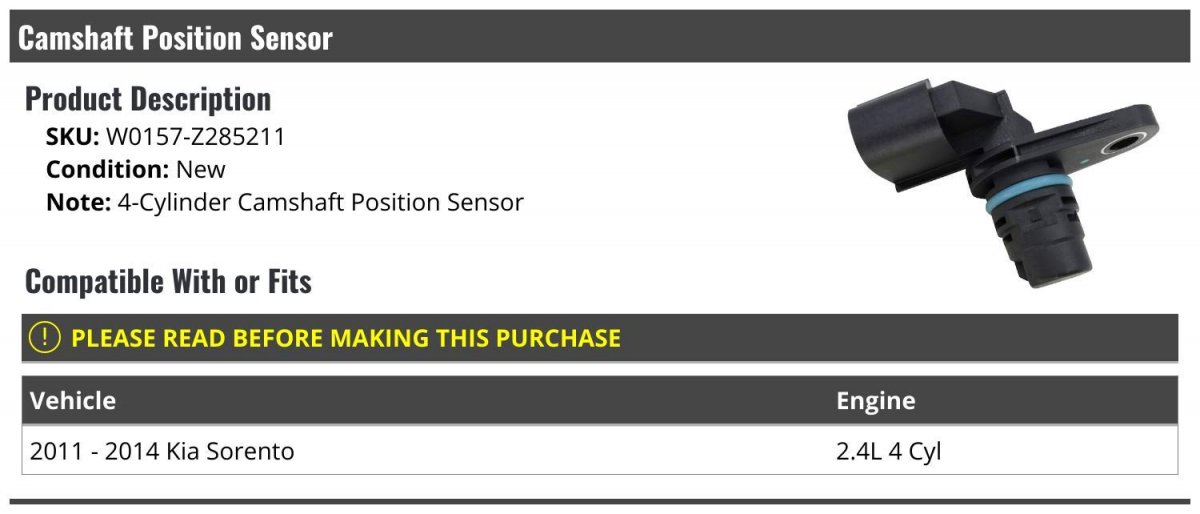Viewport: 1200px width, 514px height.
Task: Click the camshaft sensor product image
Action: tap(1000, 180)
